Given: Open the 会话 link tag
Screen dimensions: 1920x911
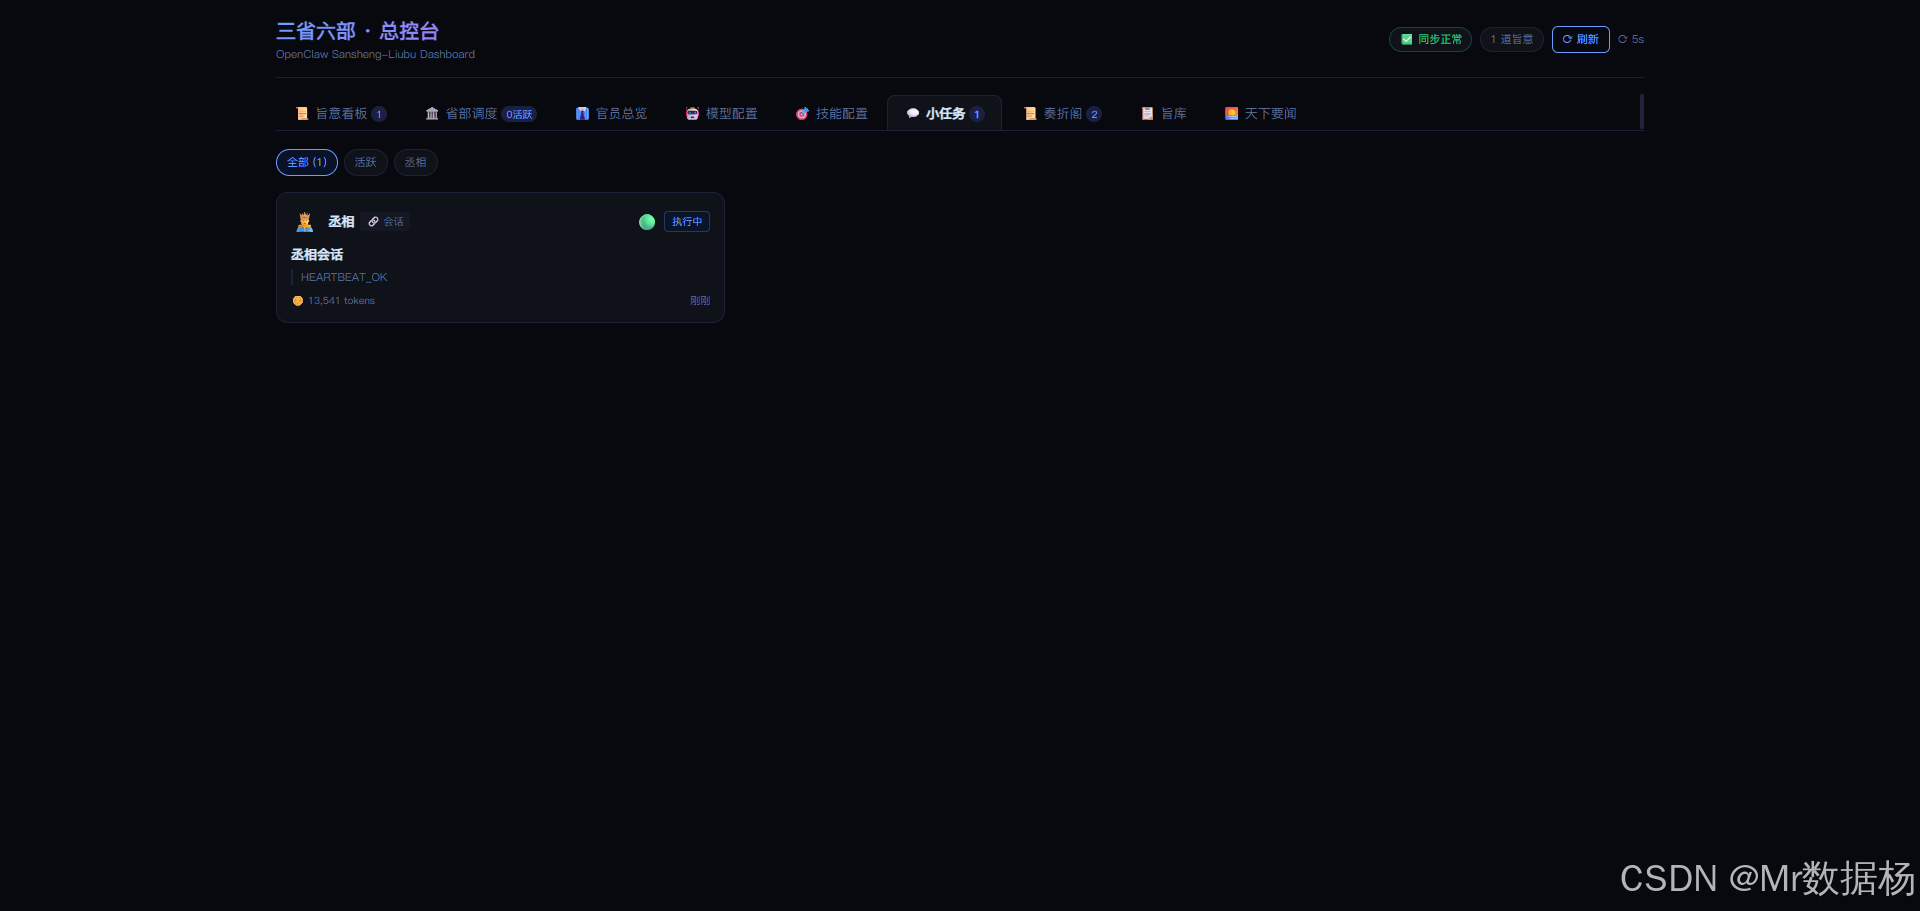Looking at the screenshot, I should coord(386,222).
